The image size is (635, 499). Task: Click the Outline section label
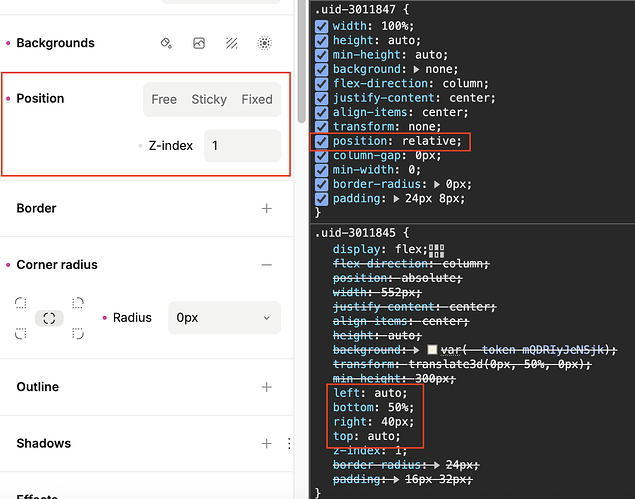point(38,387)
